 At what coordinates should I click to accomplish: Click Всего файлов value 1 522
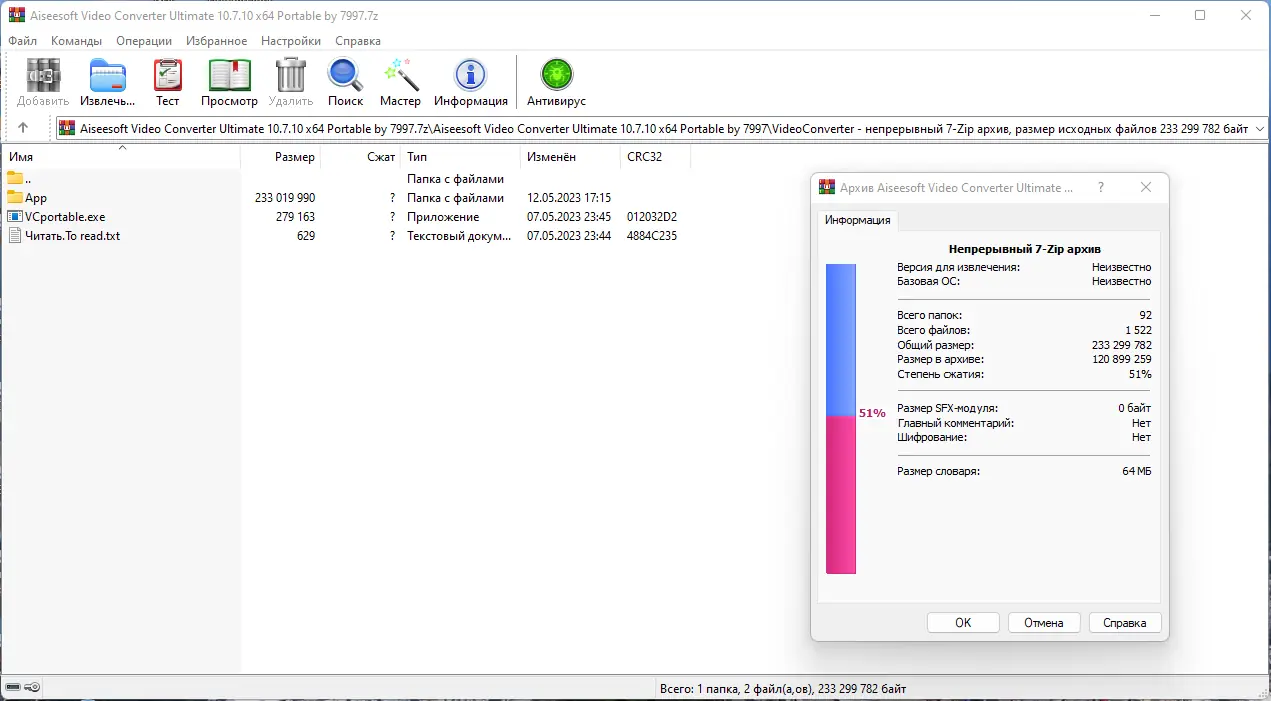click(x=1138, y=330)
